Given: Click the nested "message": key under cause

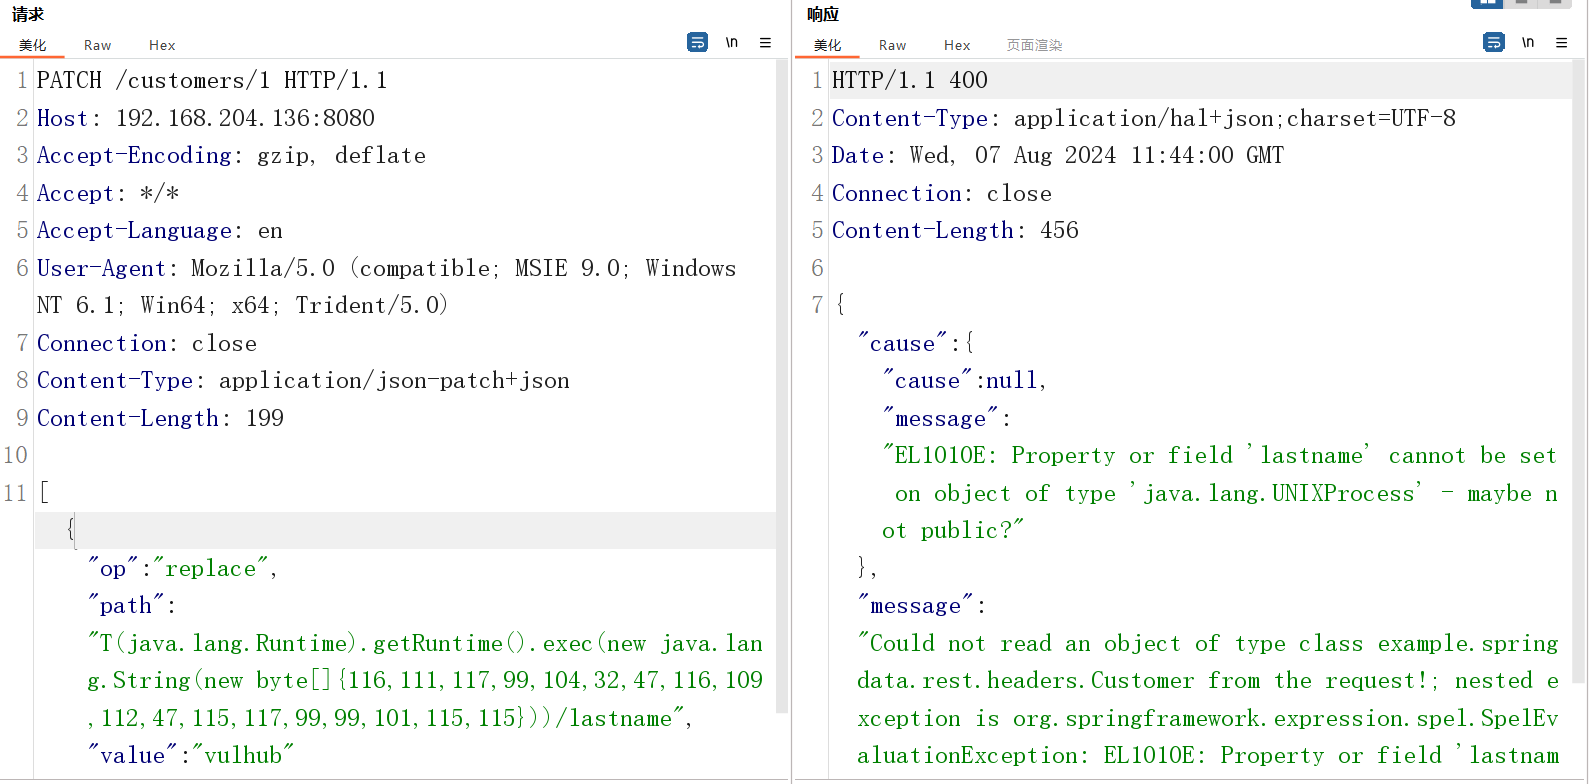Looking at the screenshot, I should (x=946, y=418).
